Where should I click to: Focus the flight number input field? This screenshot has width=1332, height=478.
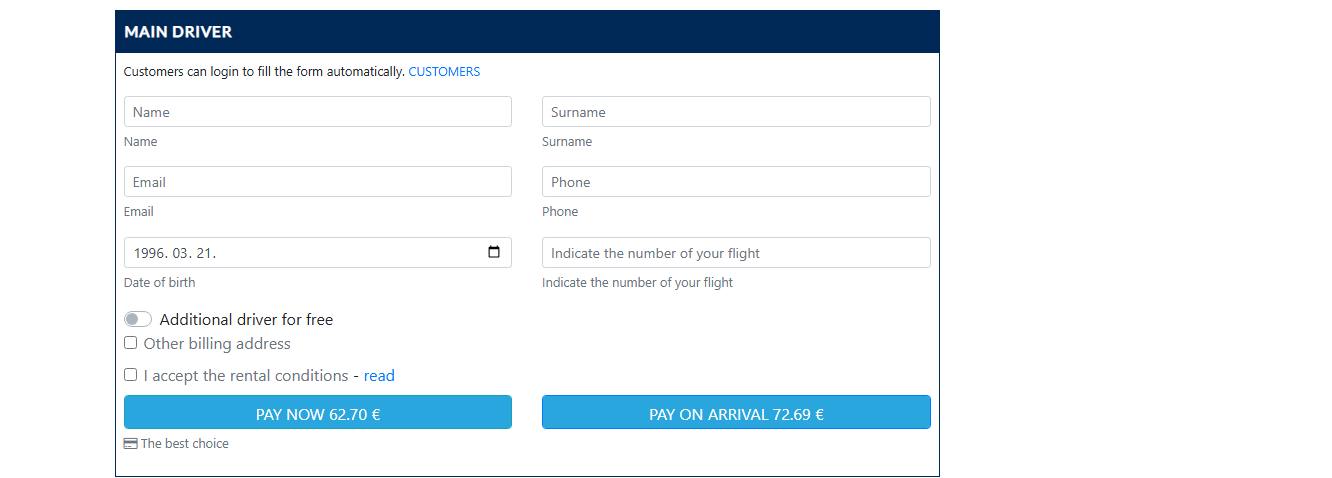pyautogui.click(x=735, y=253)
